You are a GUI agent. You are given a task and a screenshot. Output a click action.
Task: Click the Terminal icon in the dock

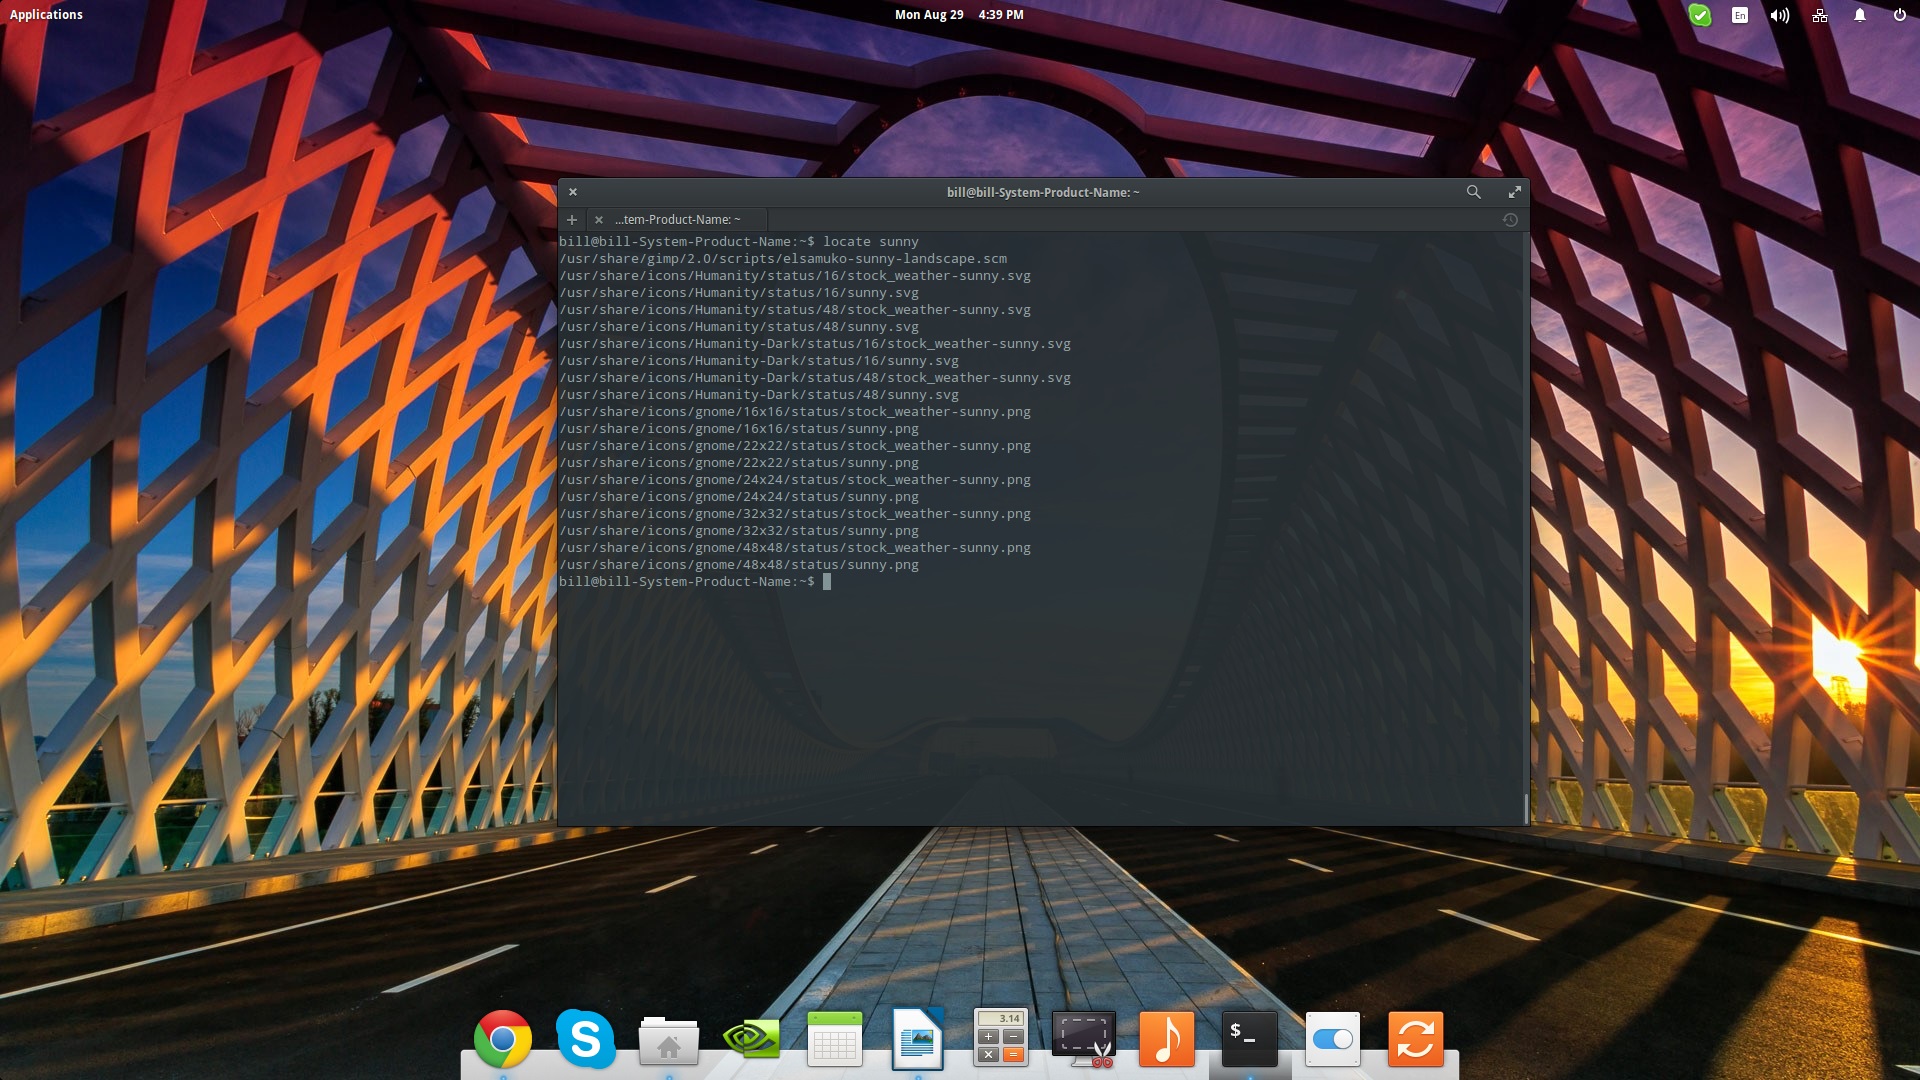point(1250,1039)
